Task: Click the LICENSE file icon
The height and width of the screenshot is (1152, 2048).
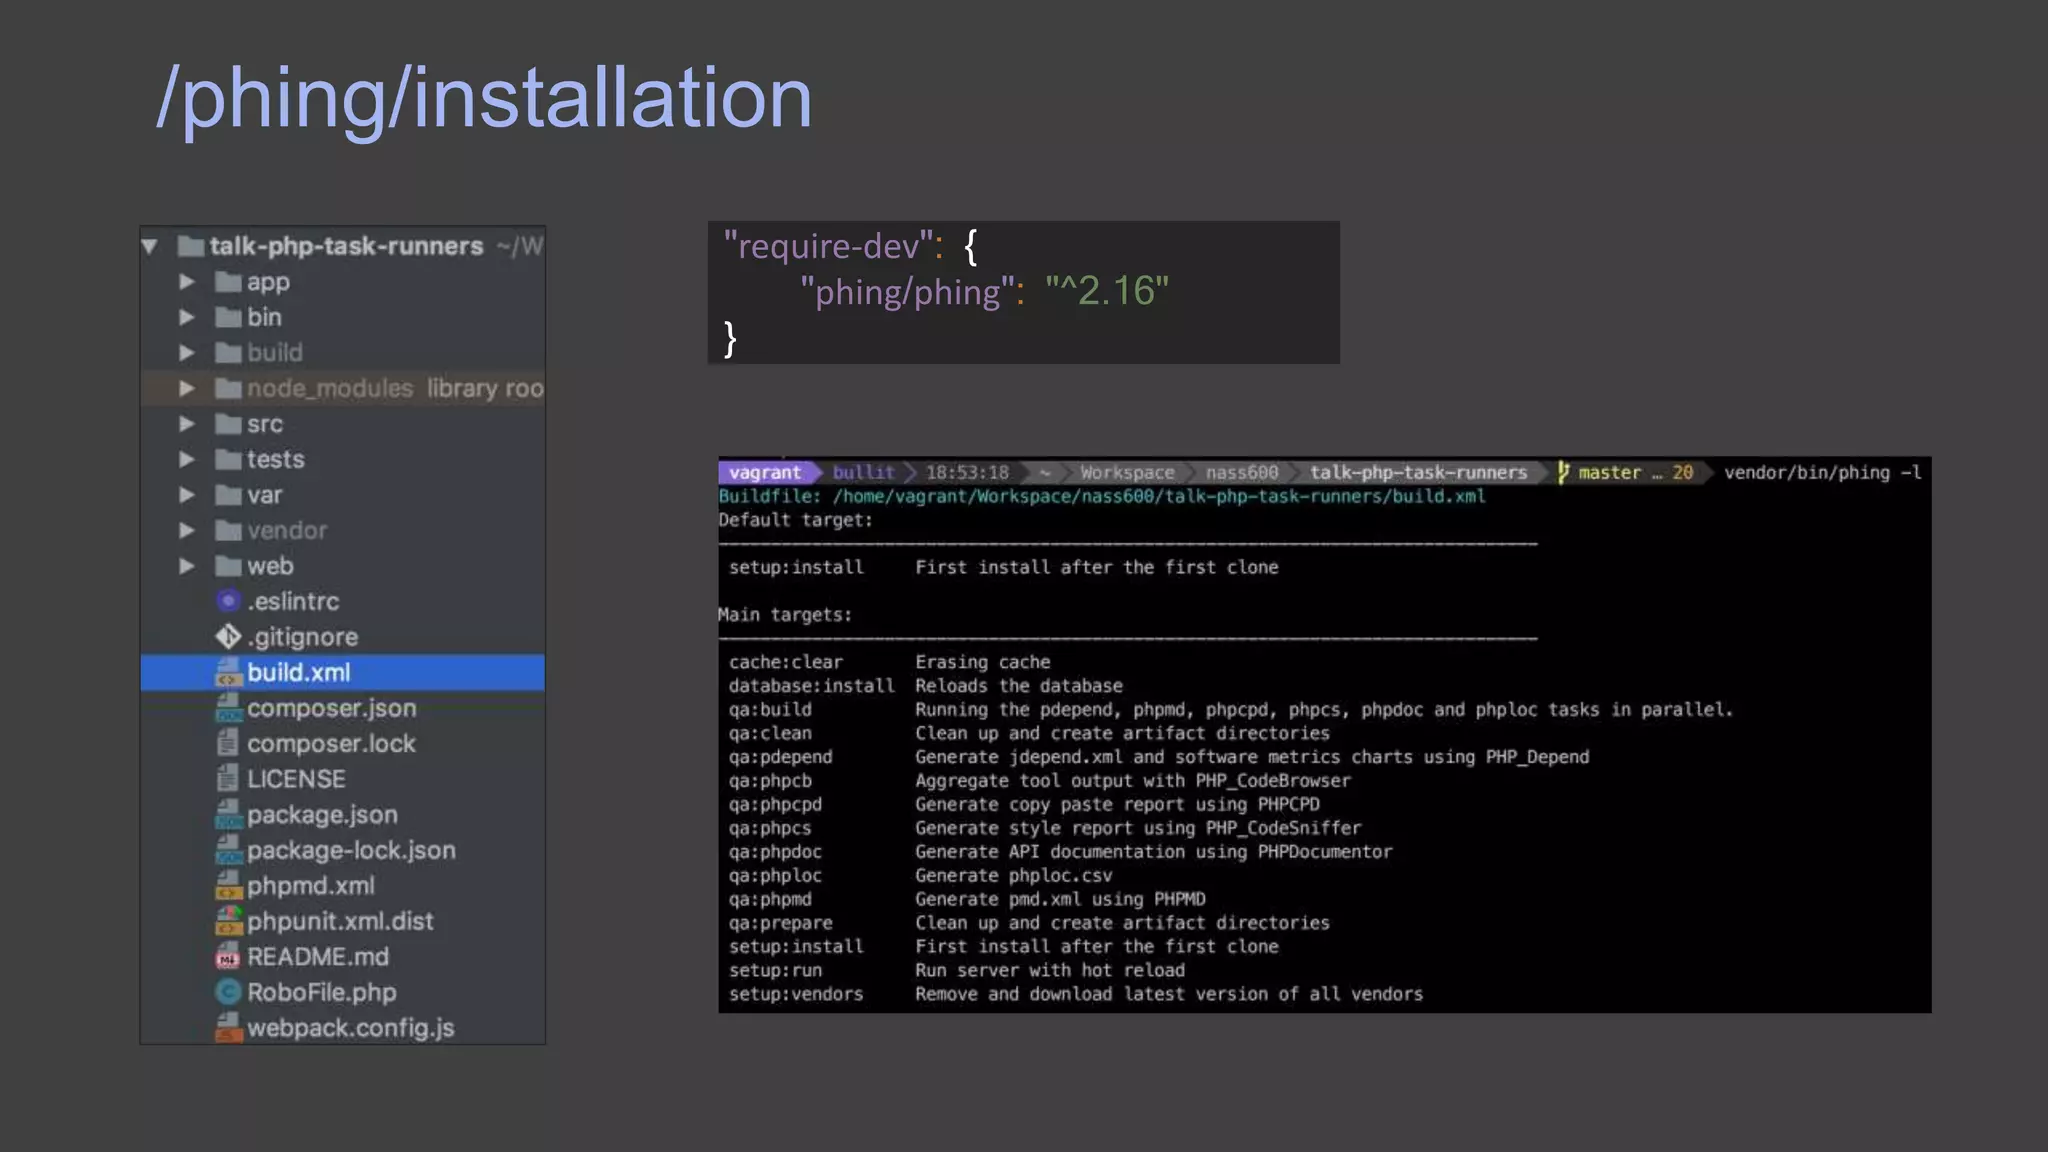Action: 228,779
